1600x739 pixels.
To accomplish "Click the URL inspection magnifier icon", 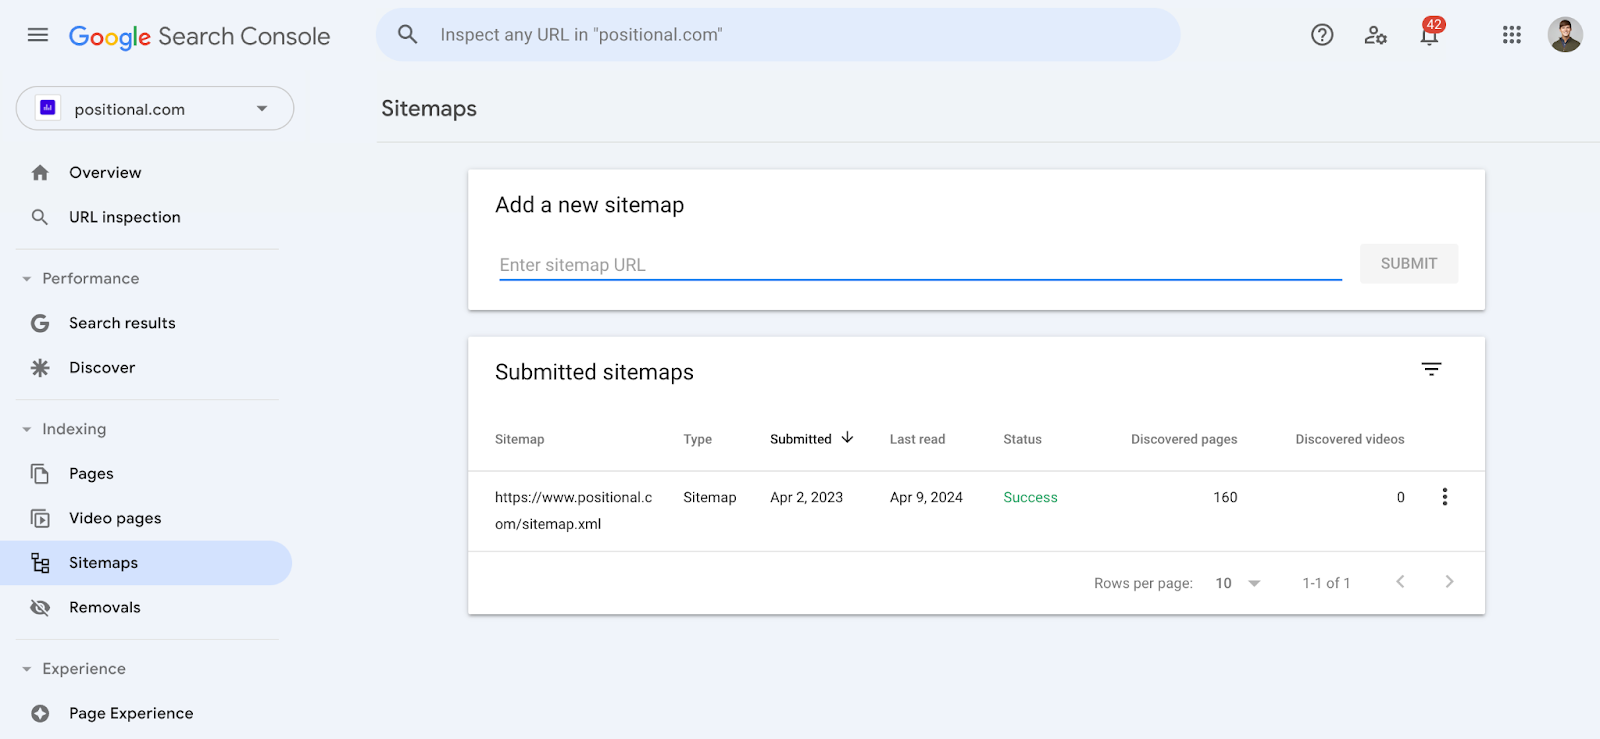I will tap(40, 217).
